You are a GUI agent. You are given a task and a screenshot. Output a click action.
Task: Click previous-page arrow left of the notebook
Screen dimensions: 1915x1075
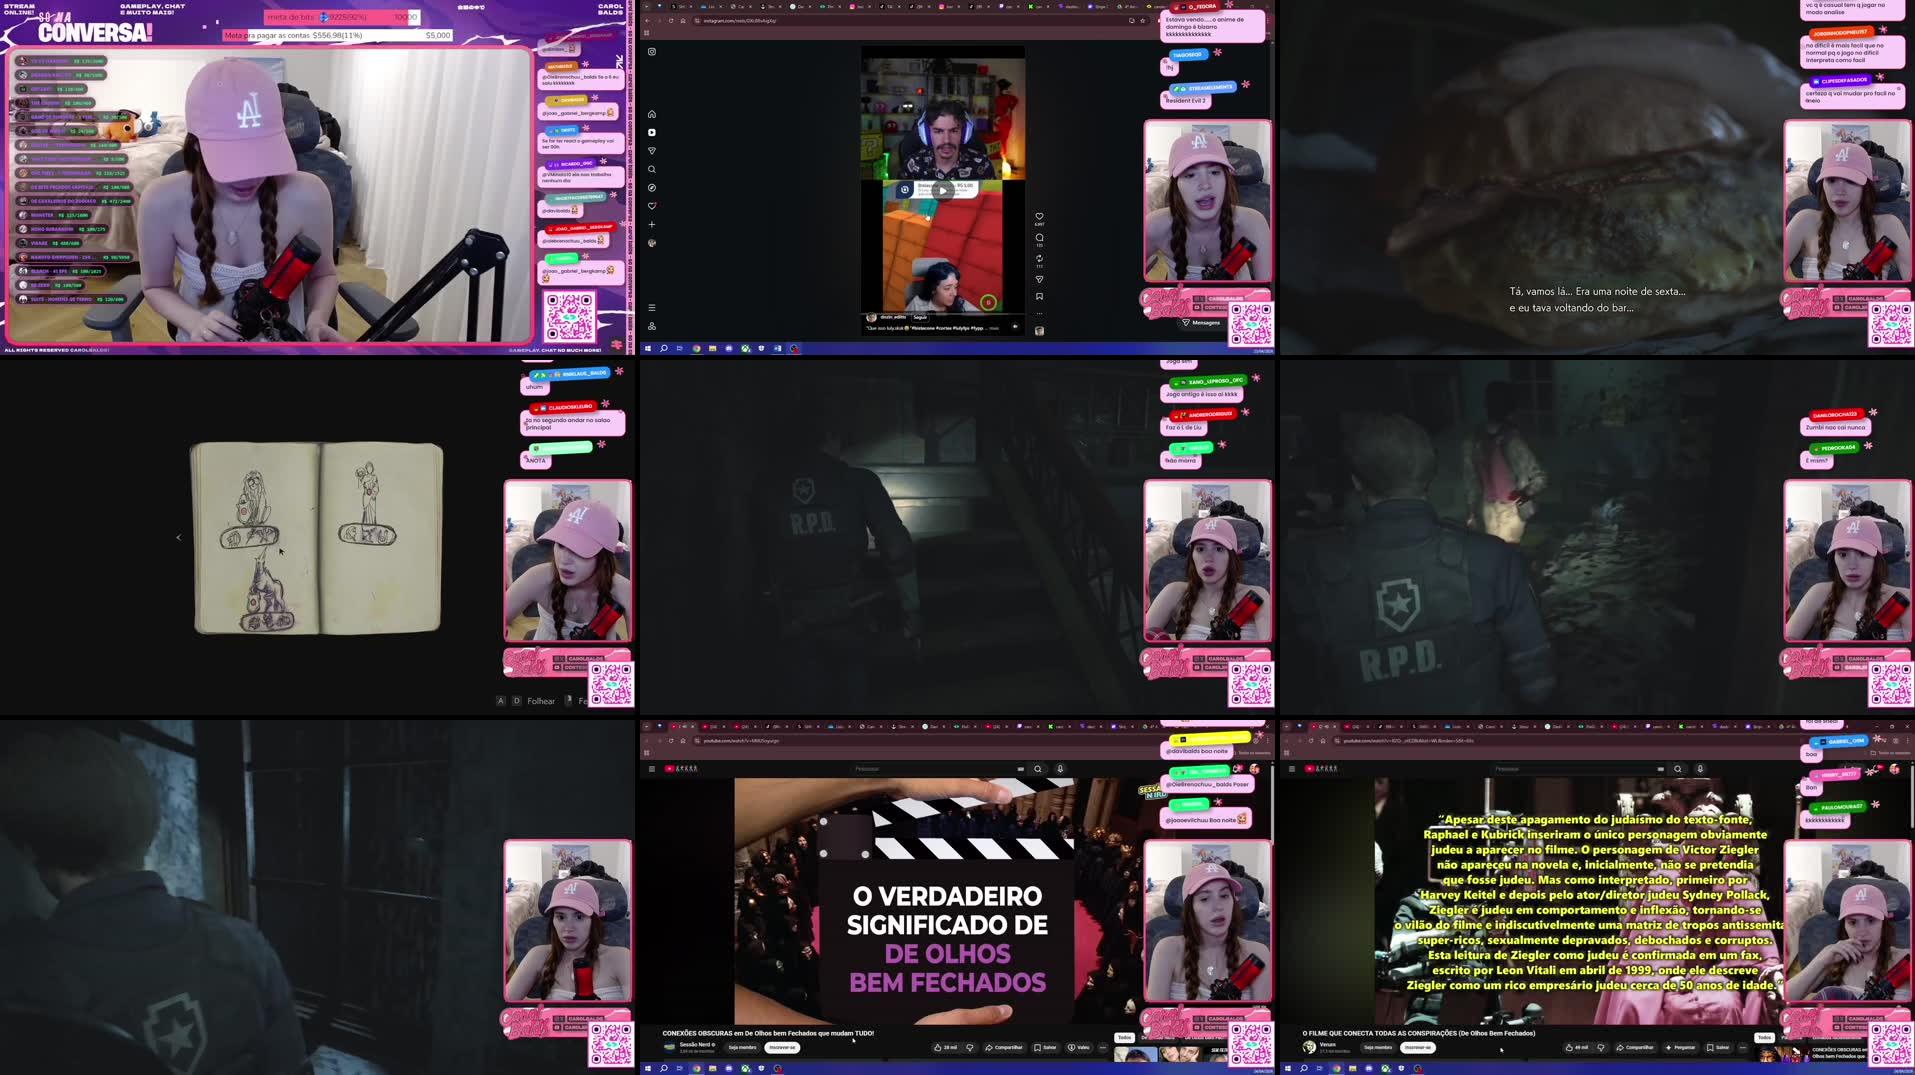pos(179,538)
